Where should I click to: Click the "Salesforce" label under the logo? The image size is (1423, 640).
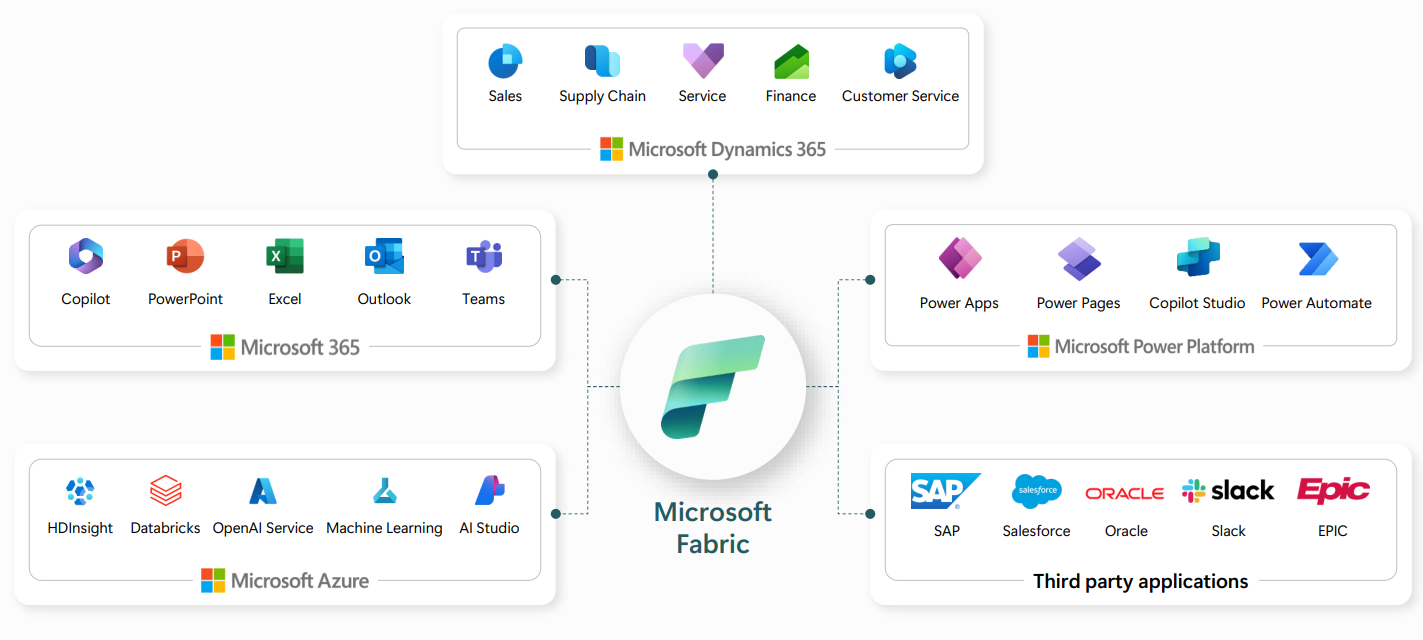click(x=1036, y=531)
